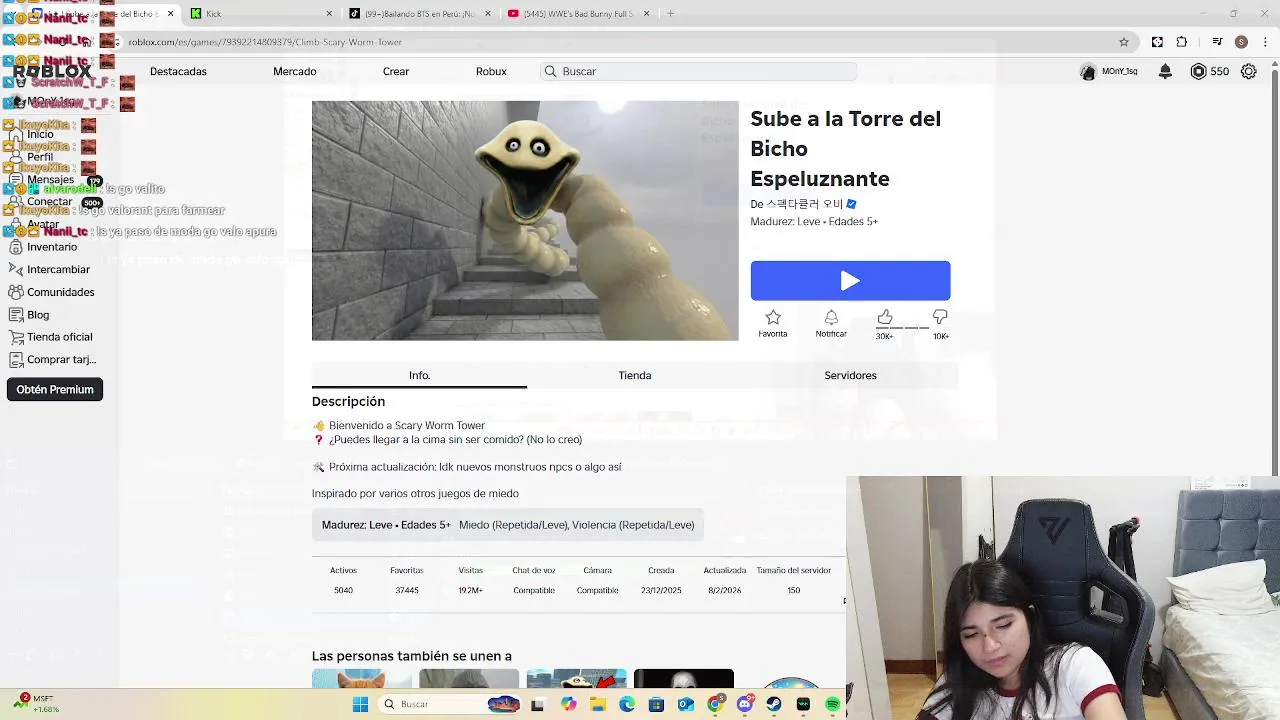Image resolution: width=1280 pixels, height=720 pixels.
Task: Dislike the game with the thumbs-down icon
Action: click(940, 318)
